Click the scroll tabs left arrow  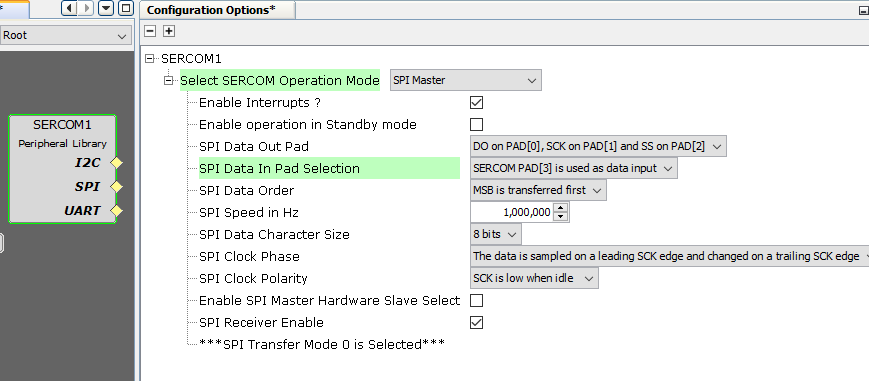(x=69, y=8)
